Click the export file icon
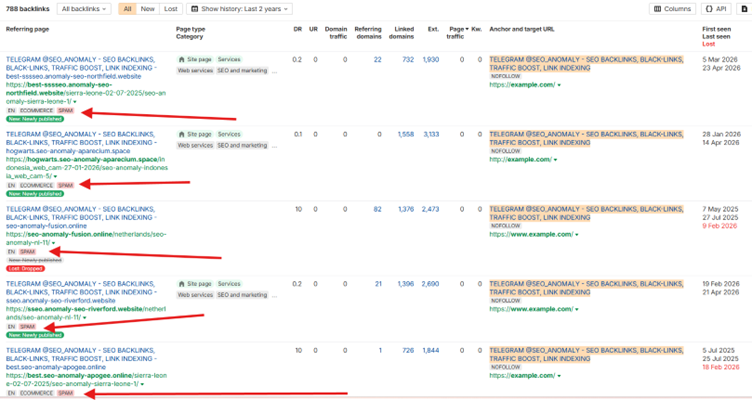752x400 pixels. coord(744,9)
